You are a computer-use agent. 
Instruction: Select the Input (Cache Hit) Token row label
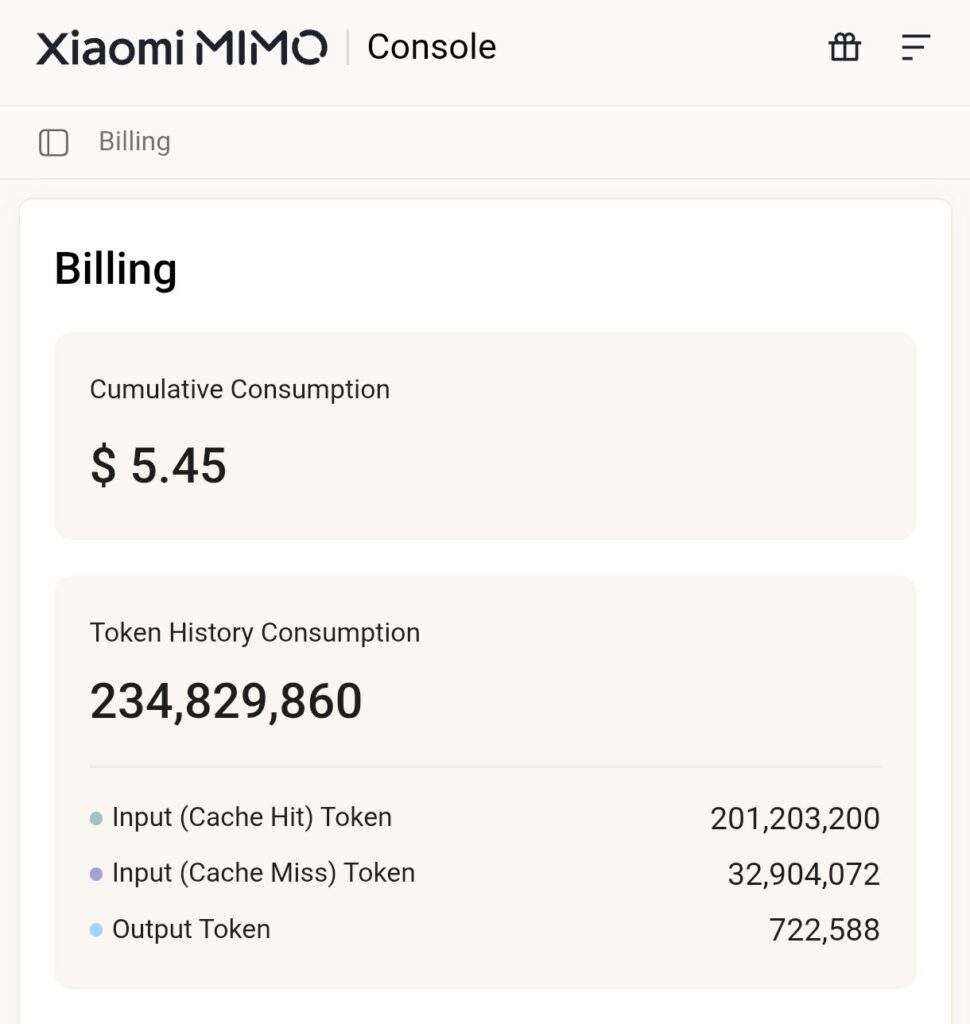[x=252, y=818]
